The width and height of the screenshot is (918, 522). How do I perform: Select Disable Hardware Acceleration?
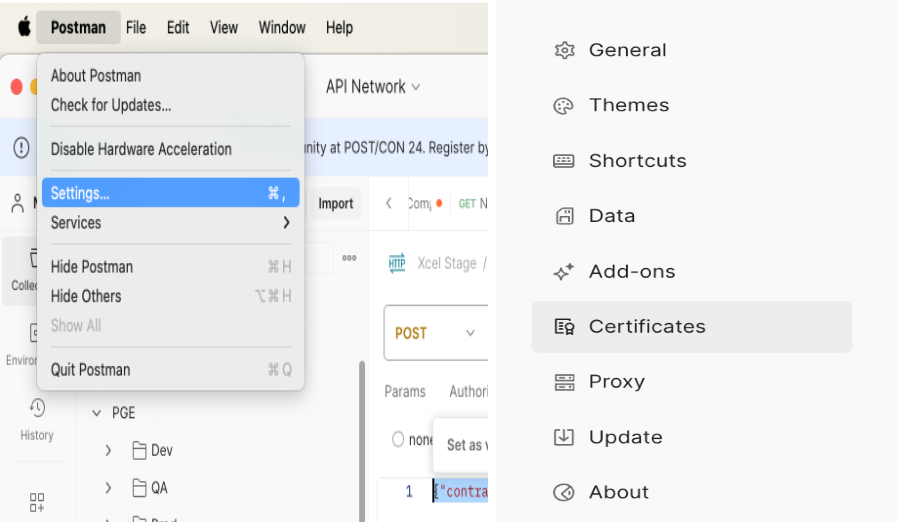(x=170, y=149)
